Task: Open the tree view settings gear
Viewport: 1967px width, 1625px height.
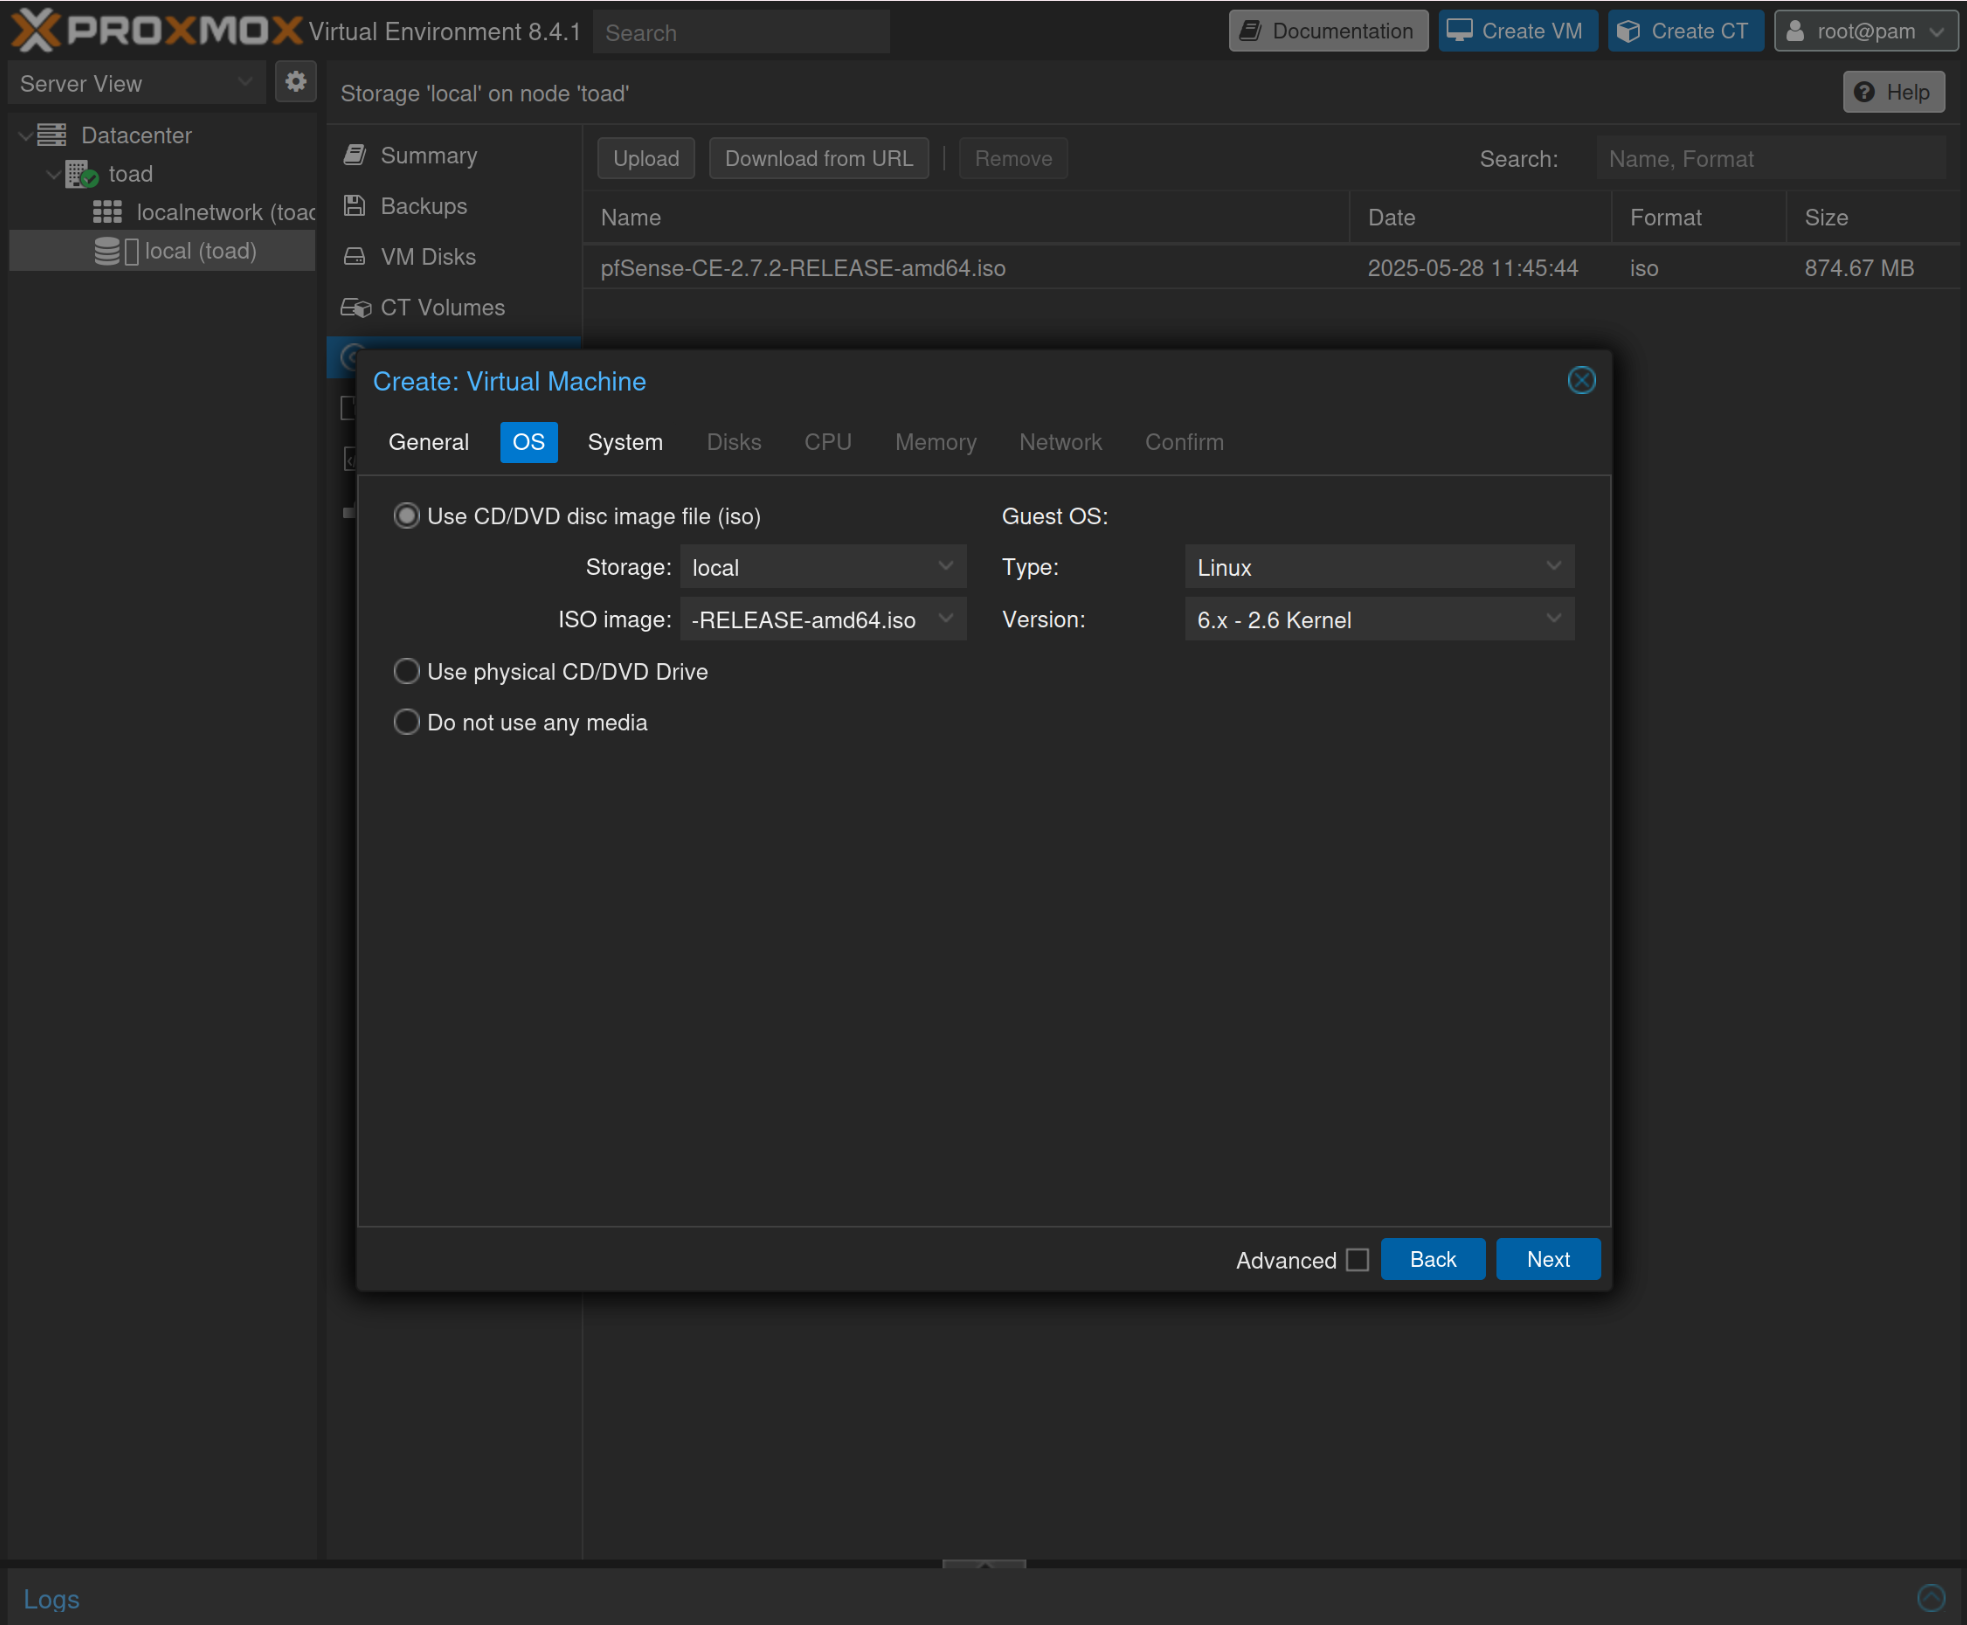Action: pos(295,82)
